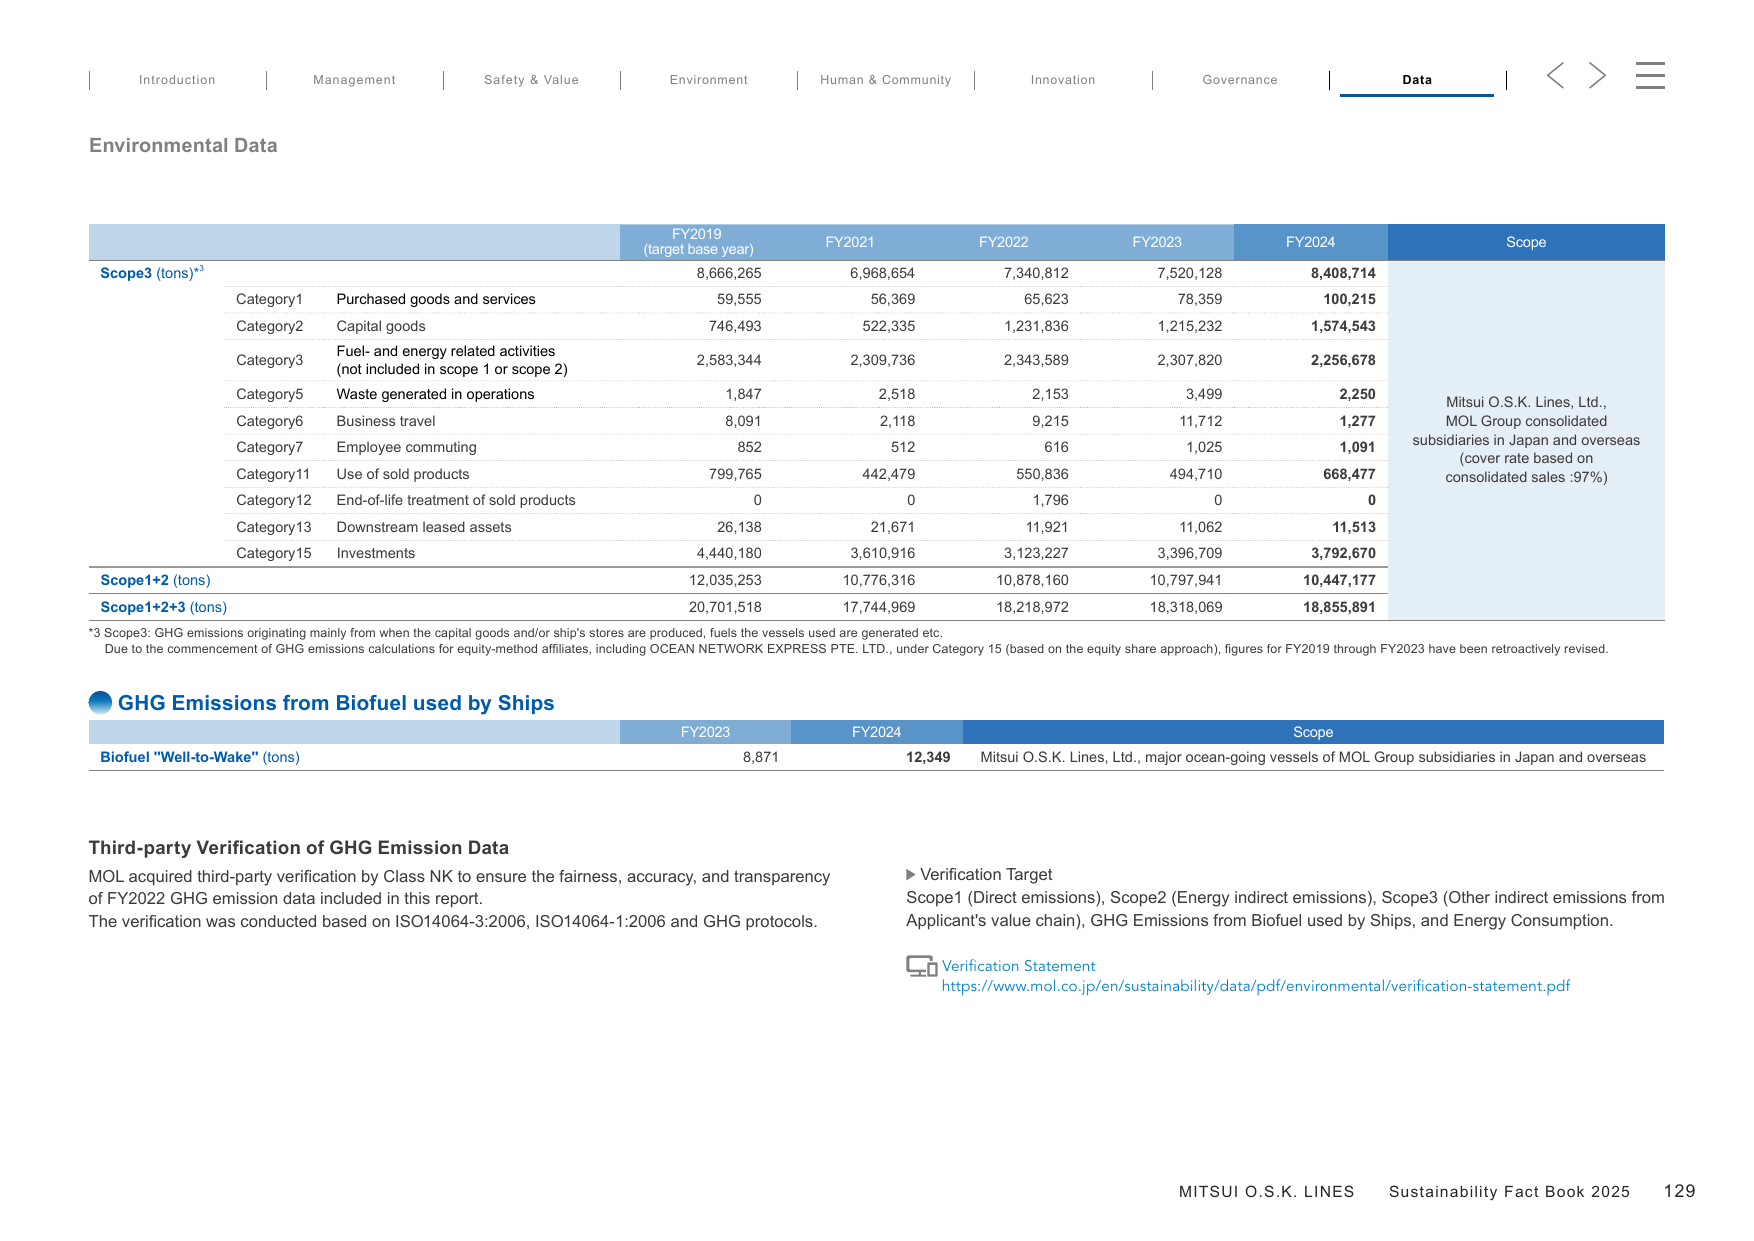Click 'End-of-life treatment of sold products'

(456, 500)
